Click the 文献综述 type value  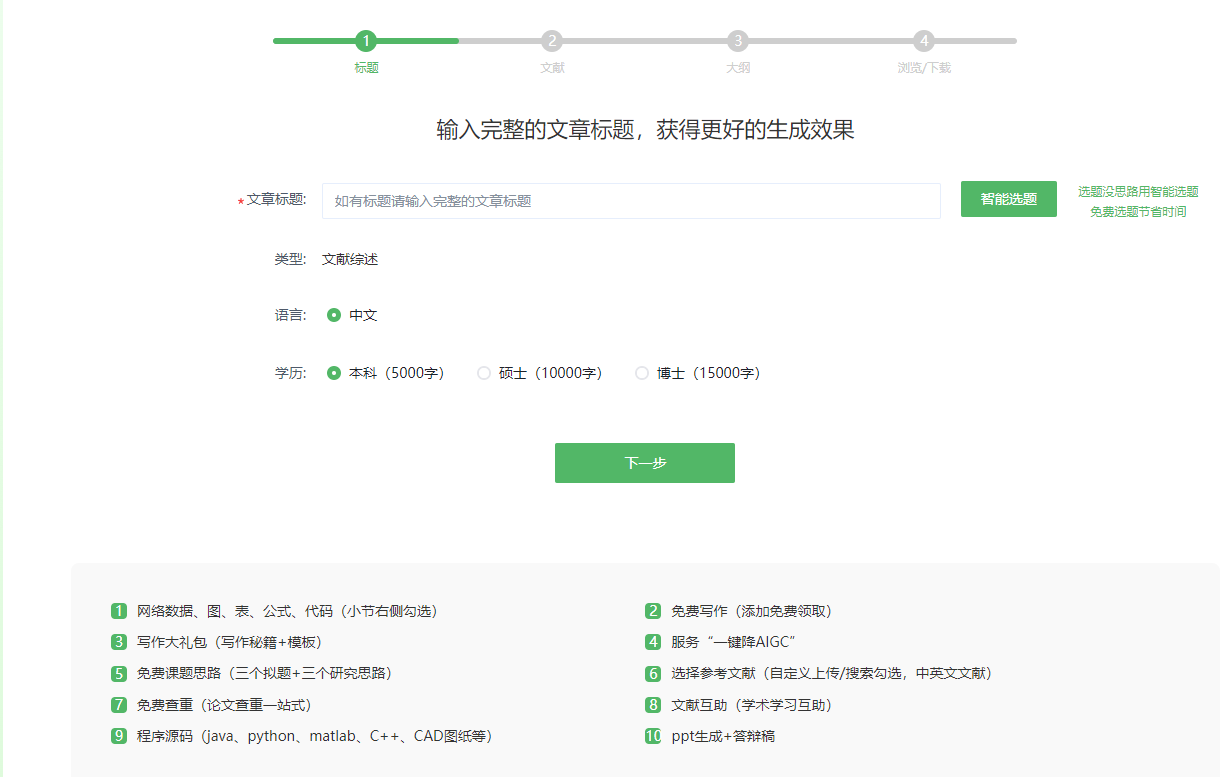click(x=350, y=259)
